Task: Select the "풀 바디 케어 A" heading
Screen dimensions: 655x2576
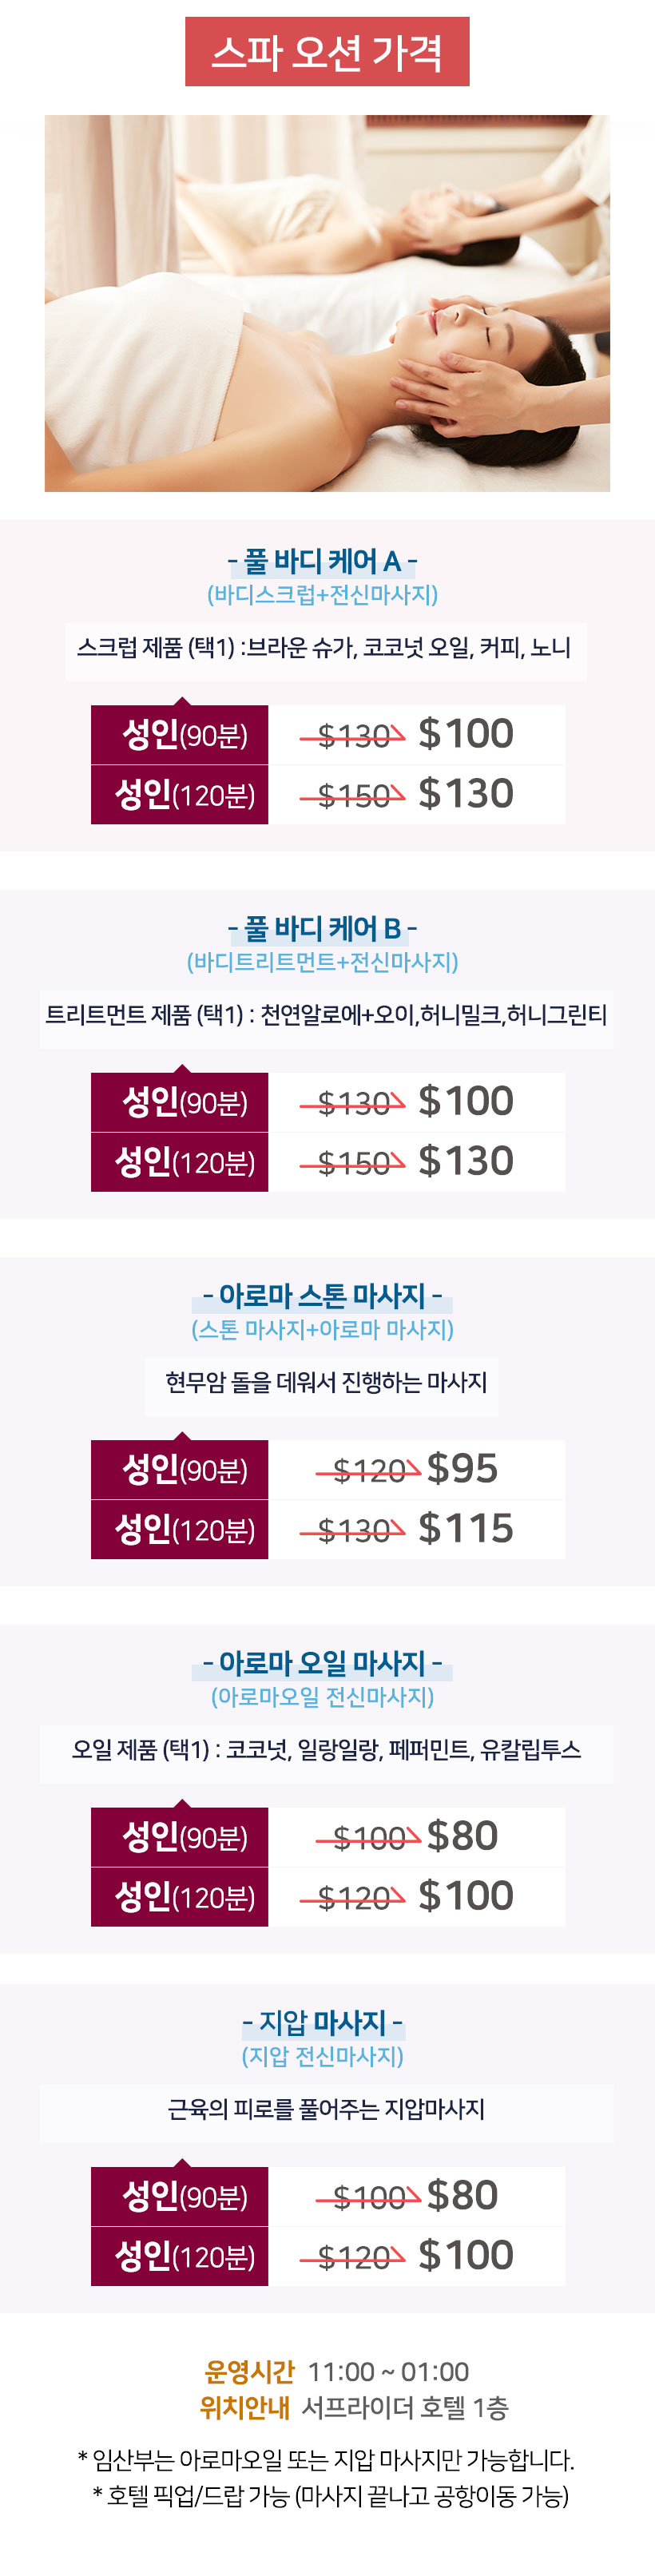Action: pos(322,561)
